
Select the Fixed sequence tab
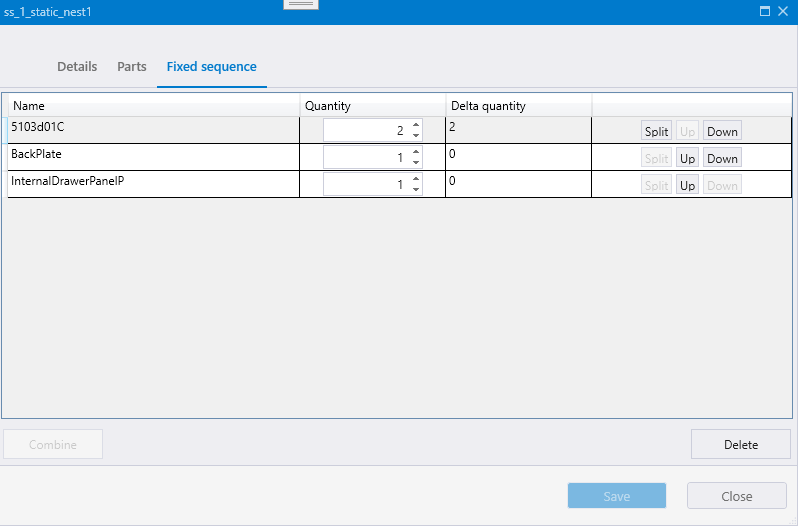coord(211,67)
